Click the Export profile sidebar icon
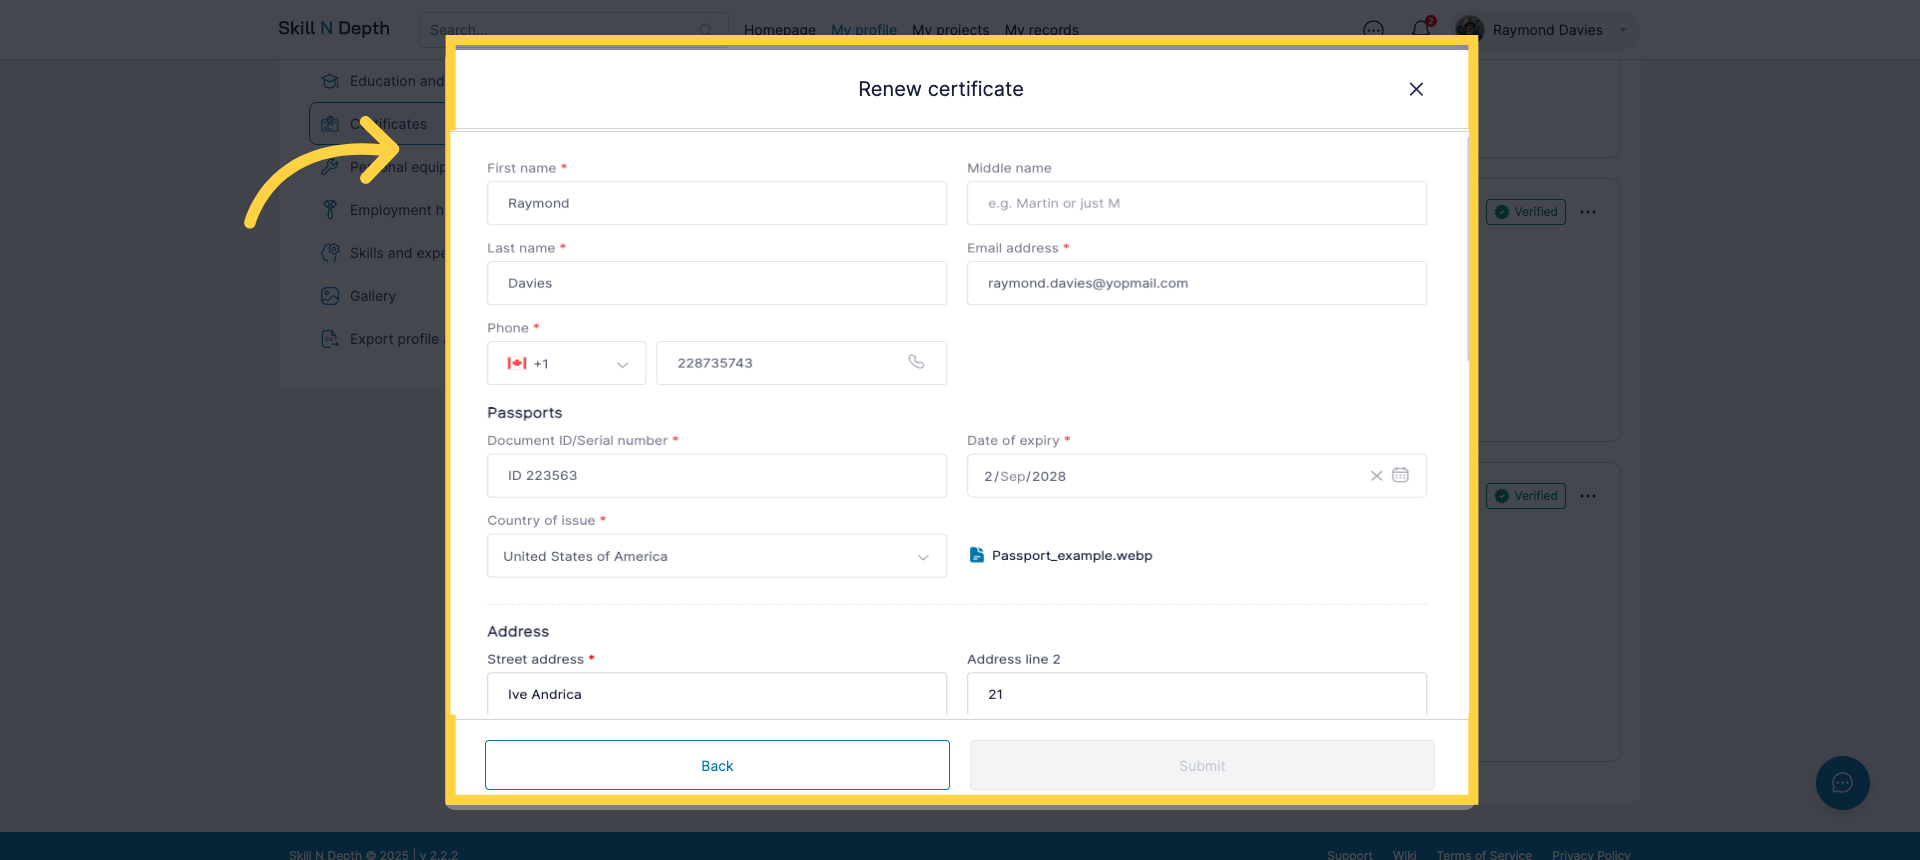The width and height of the screenshot is (1920, 860). [330, 339]
